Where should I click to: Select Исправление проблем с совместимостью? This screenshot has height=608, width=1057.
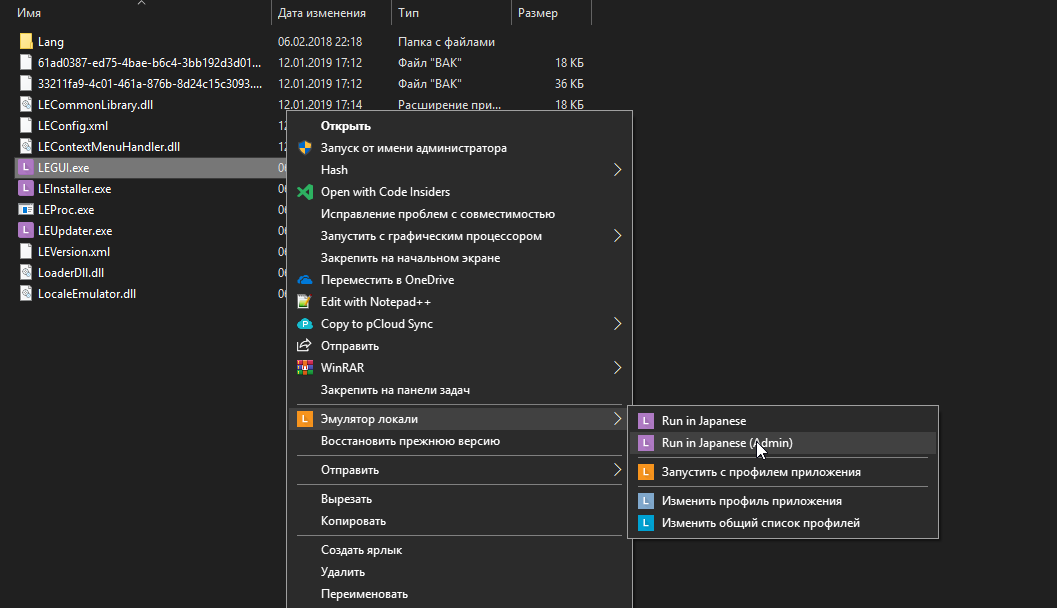pos(438,214)
